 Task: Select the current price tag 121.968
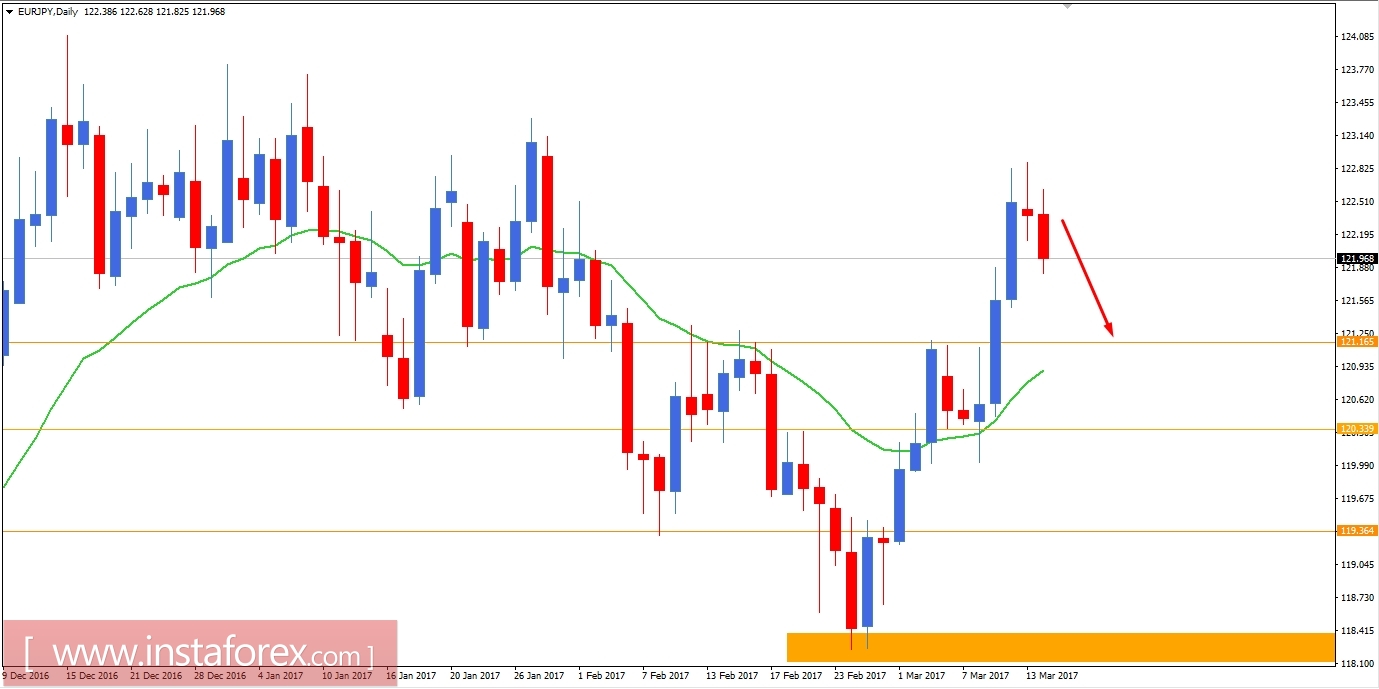pos(1356,257)
